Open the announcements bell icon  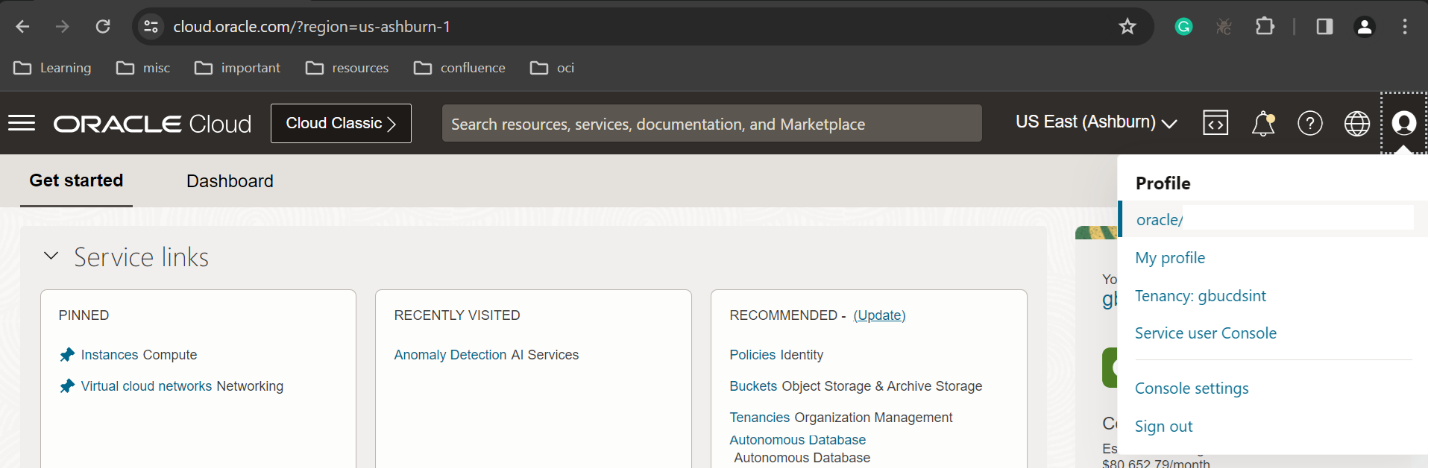tap(1263, 123)
